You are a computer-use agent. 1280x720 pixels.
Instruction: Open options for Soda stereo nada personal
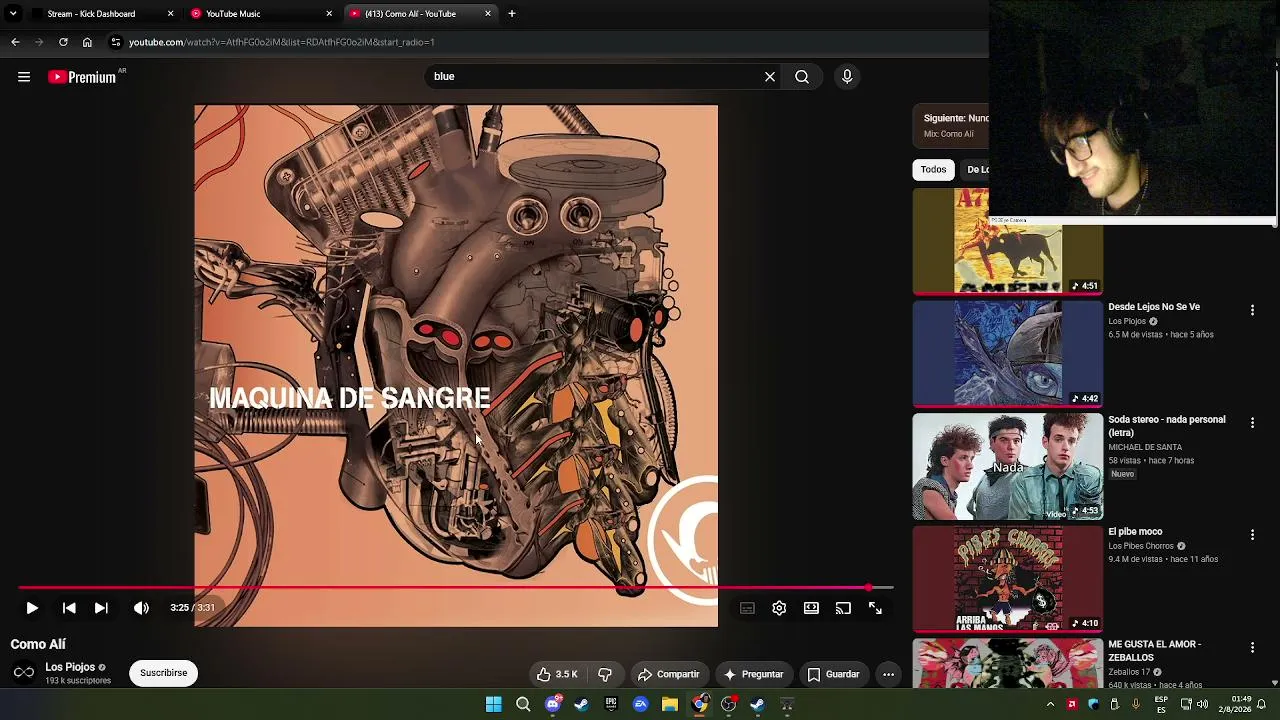pyautogui.click(x=1252, y=424)
